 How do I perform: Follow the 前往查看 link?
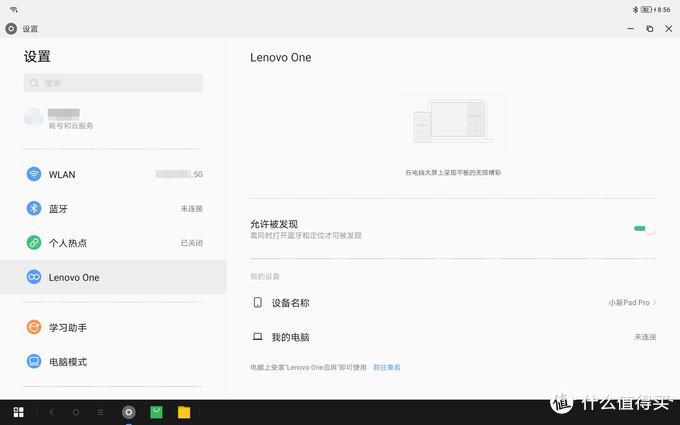point(387,367)
